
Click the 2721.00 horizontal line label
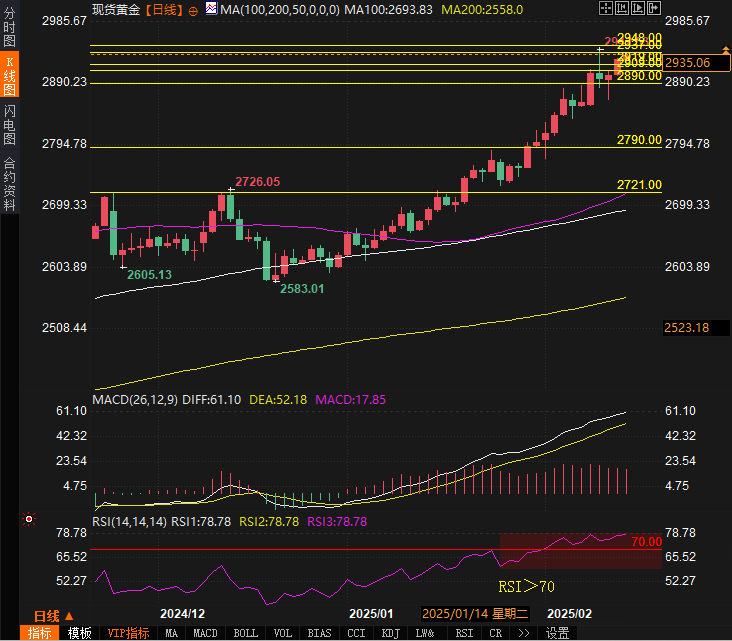tap(640, 185)
